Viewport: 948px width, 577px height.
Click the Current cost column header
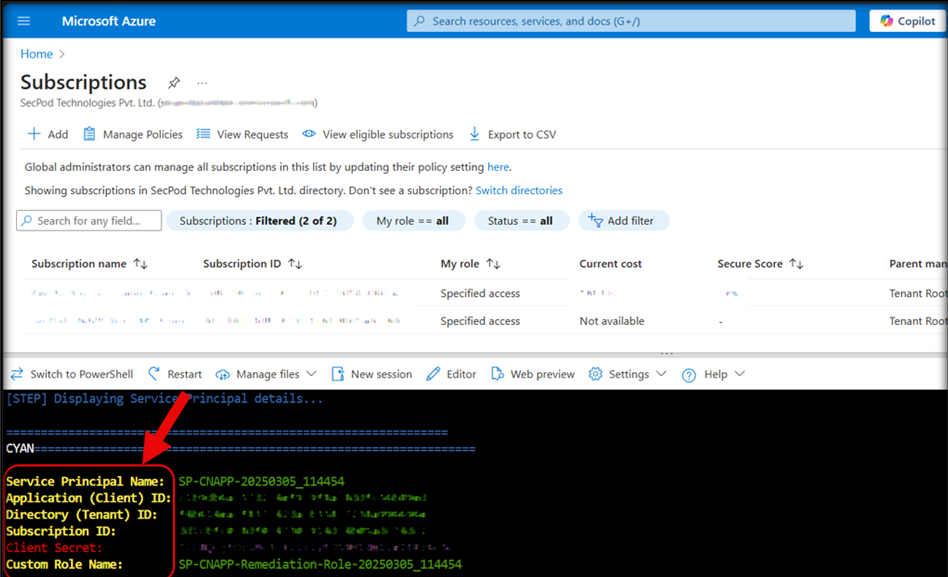[x=611, y=264]
